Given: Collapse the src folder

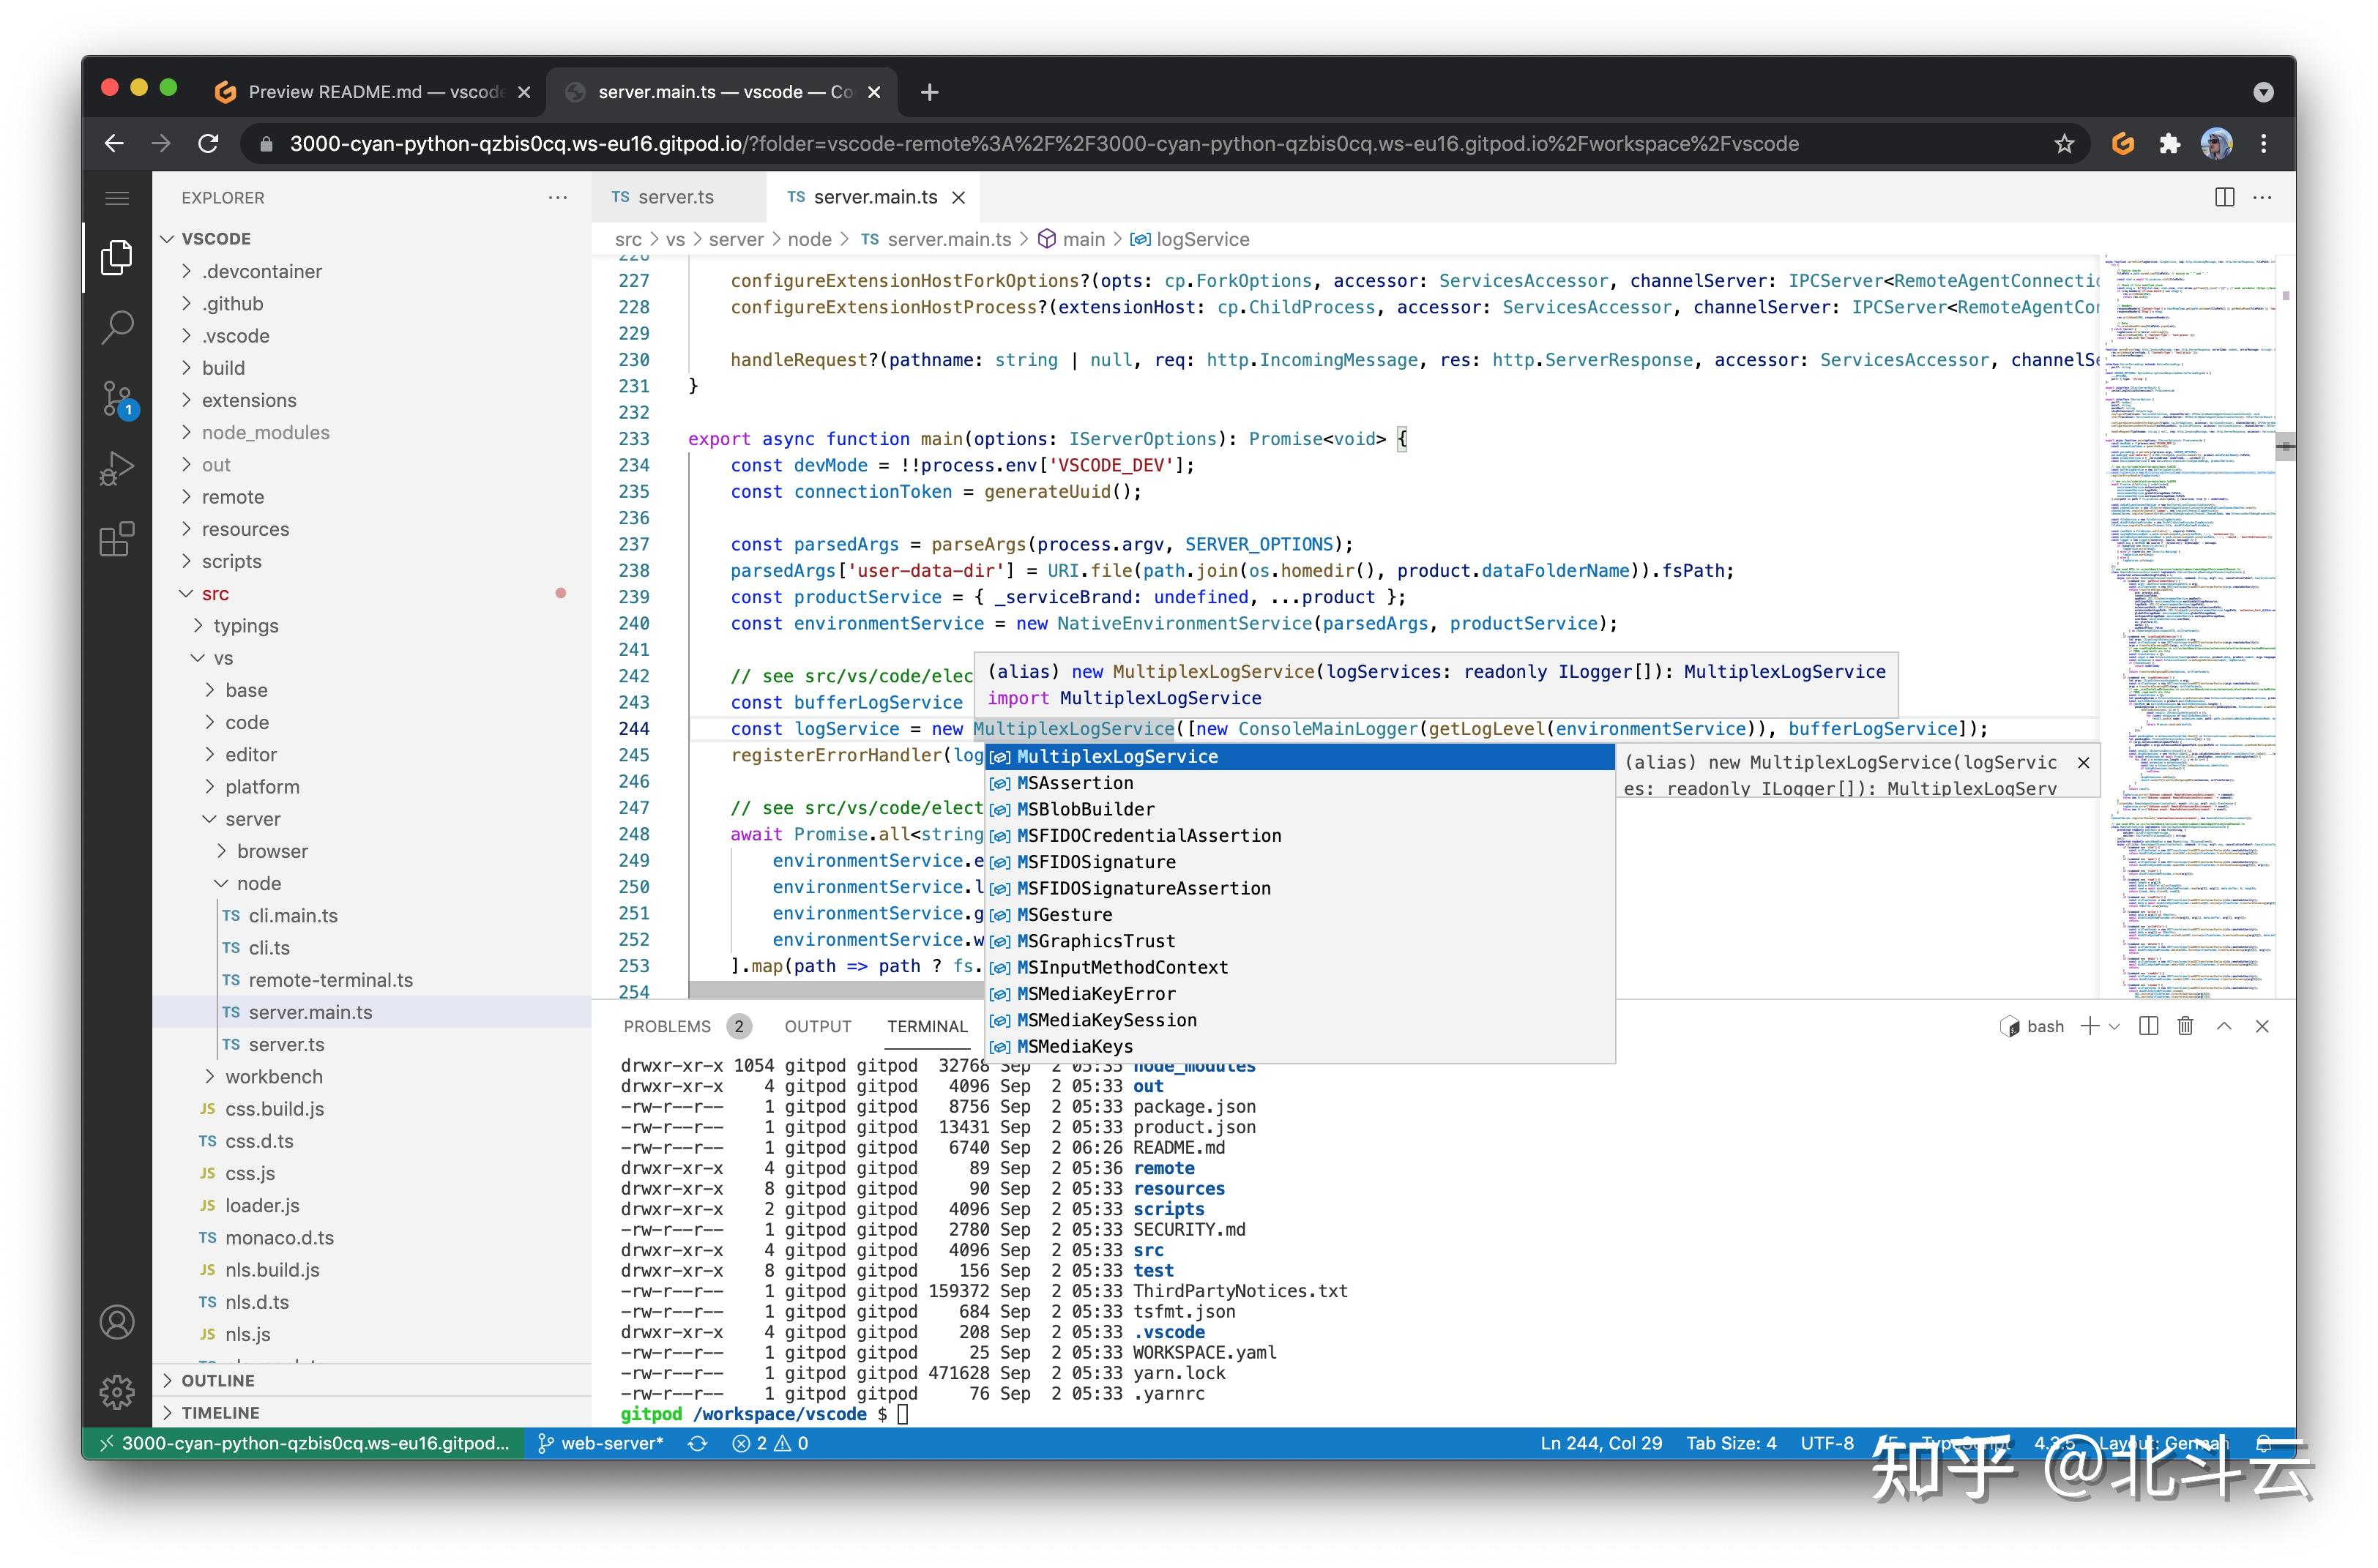Looking at the screenshot, I should pyautogui.click(x=215, y=593).
